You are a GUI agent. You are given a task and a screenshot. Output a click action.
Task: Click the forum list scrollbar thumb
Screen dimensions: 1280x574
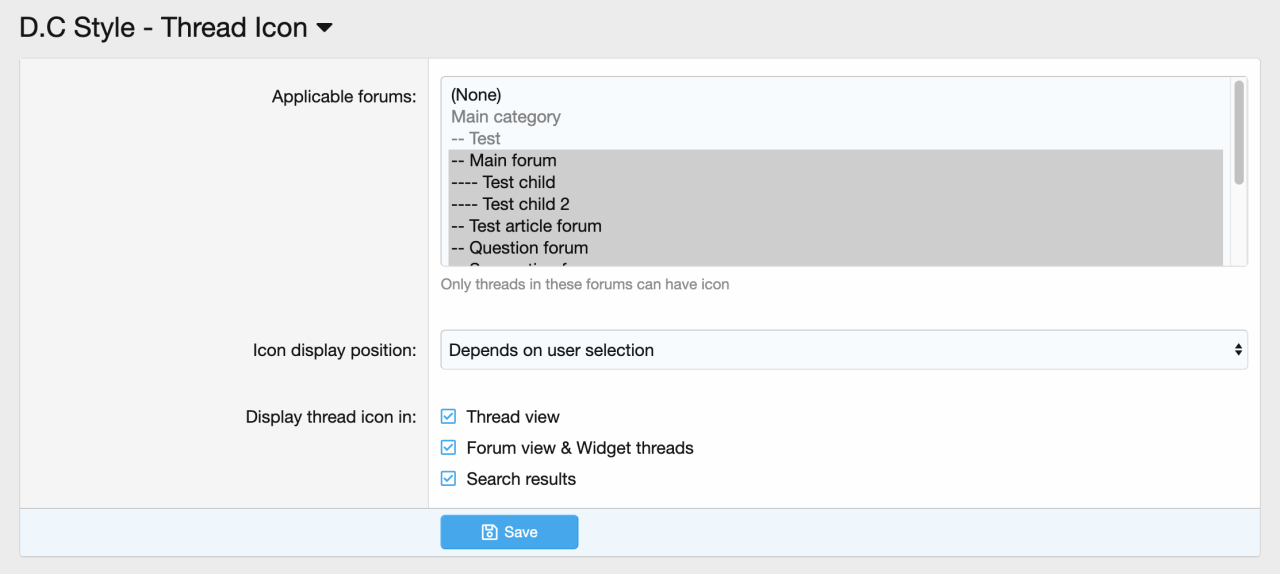[1239, 132]
